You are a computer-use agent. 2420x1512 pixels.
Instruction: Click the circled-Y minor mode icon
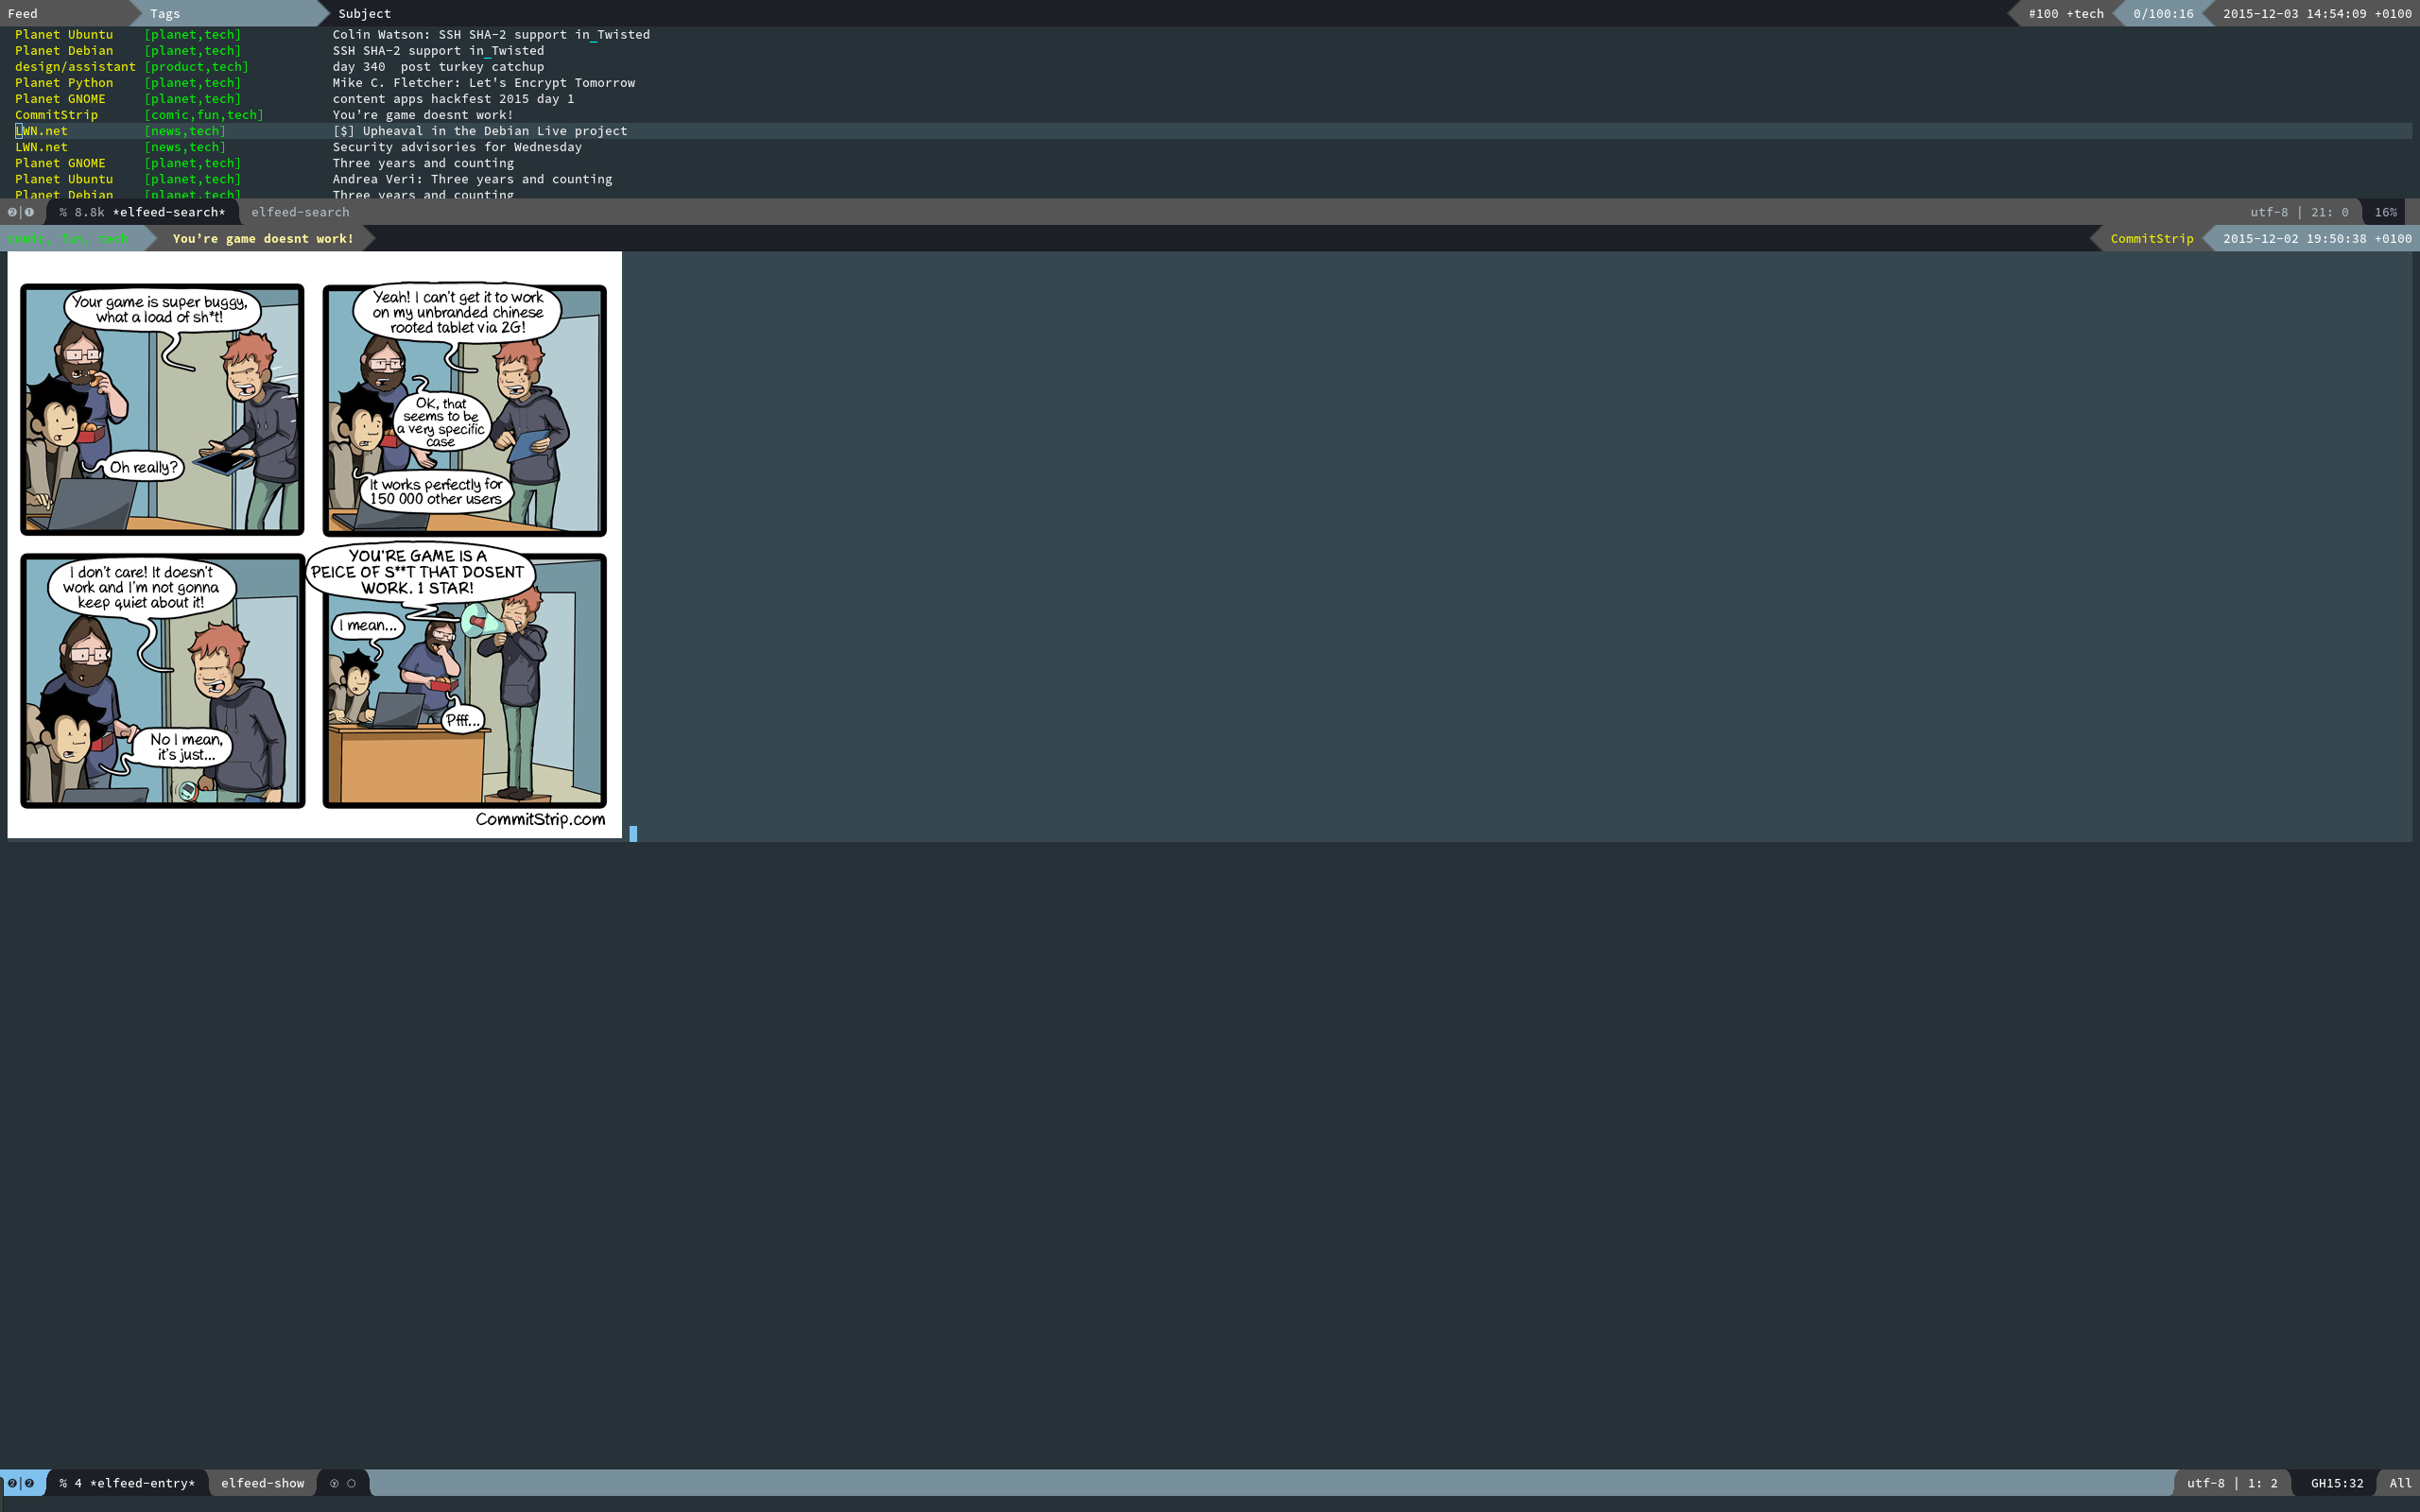(x=334, y=1483)
